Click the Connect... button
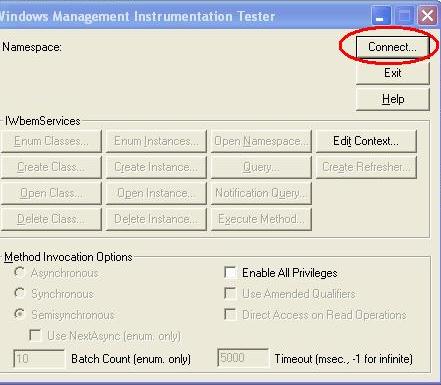The height and width of the screenshot is (385, 441). click(392, 47)
